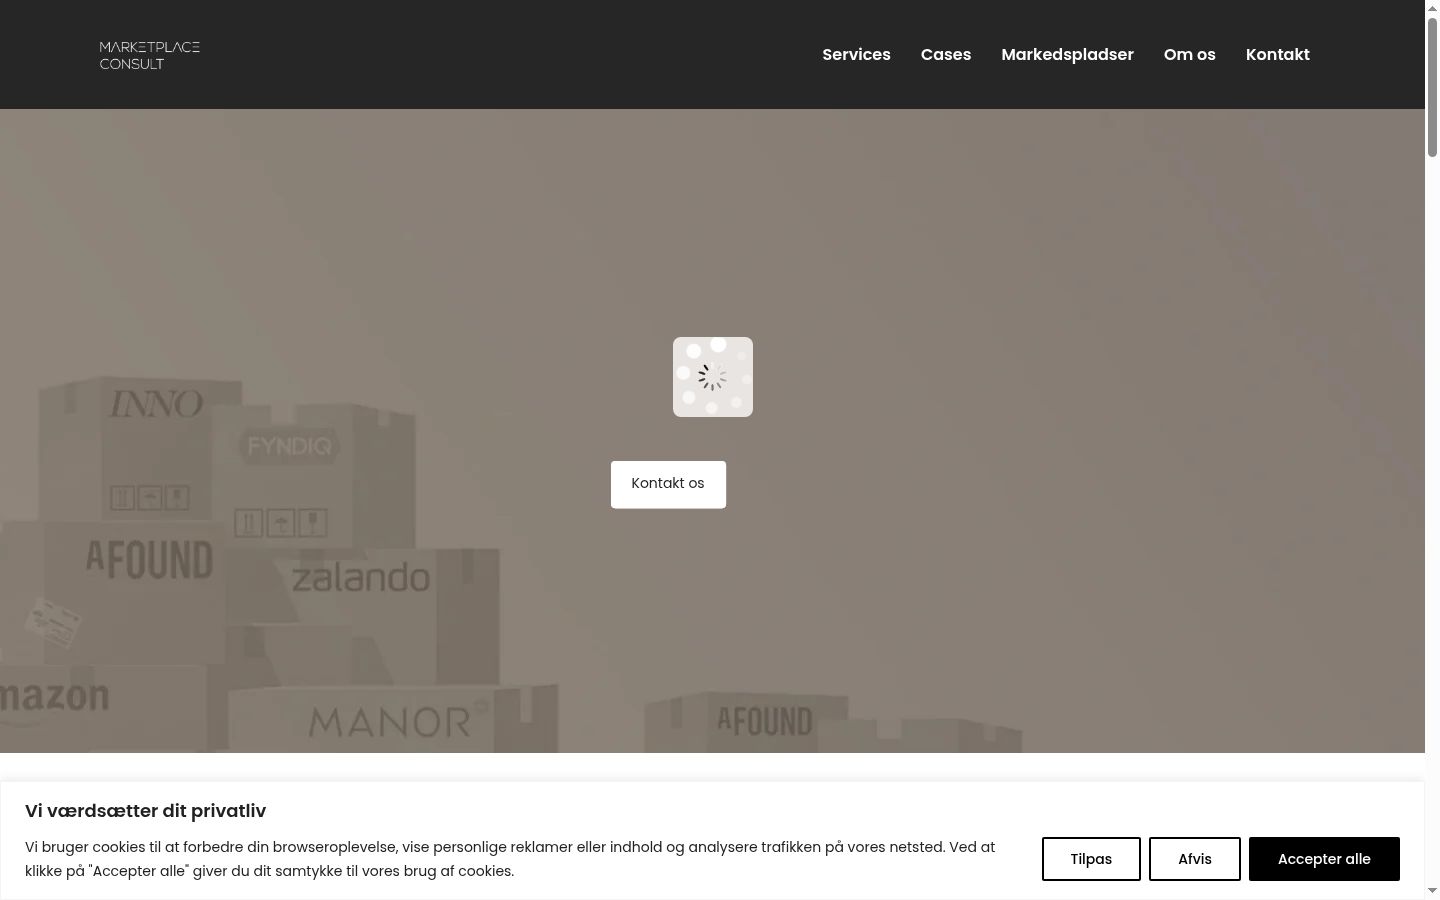This screenshot has width=1440, height=900.
Task: Go to Markedspladser page
Action: point(1067,55)
